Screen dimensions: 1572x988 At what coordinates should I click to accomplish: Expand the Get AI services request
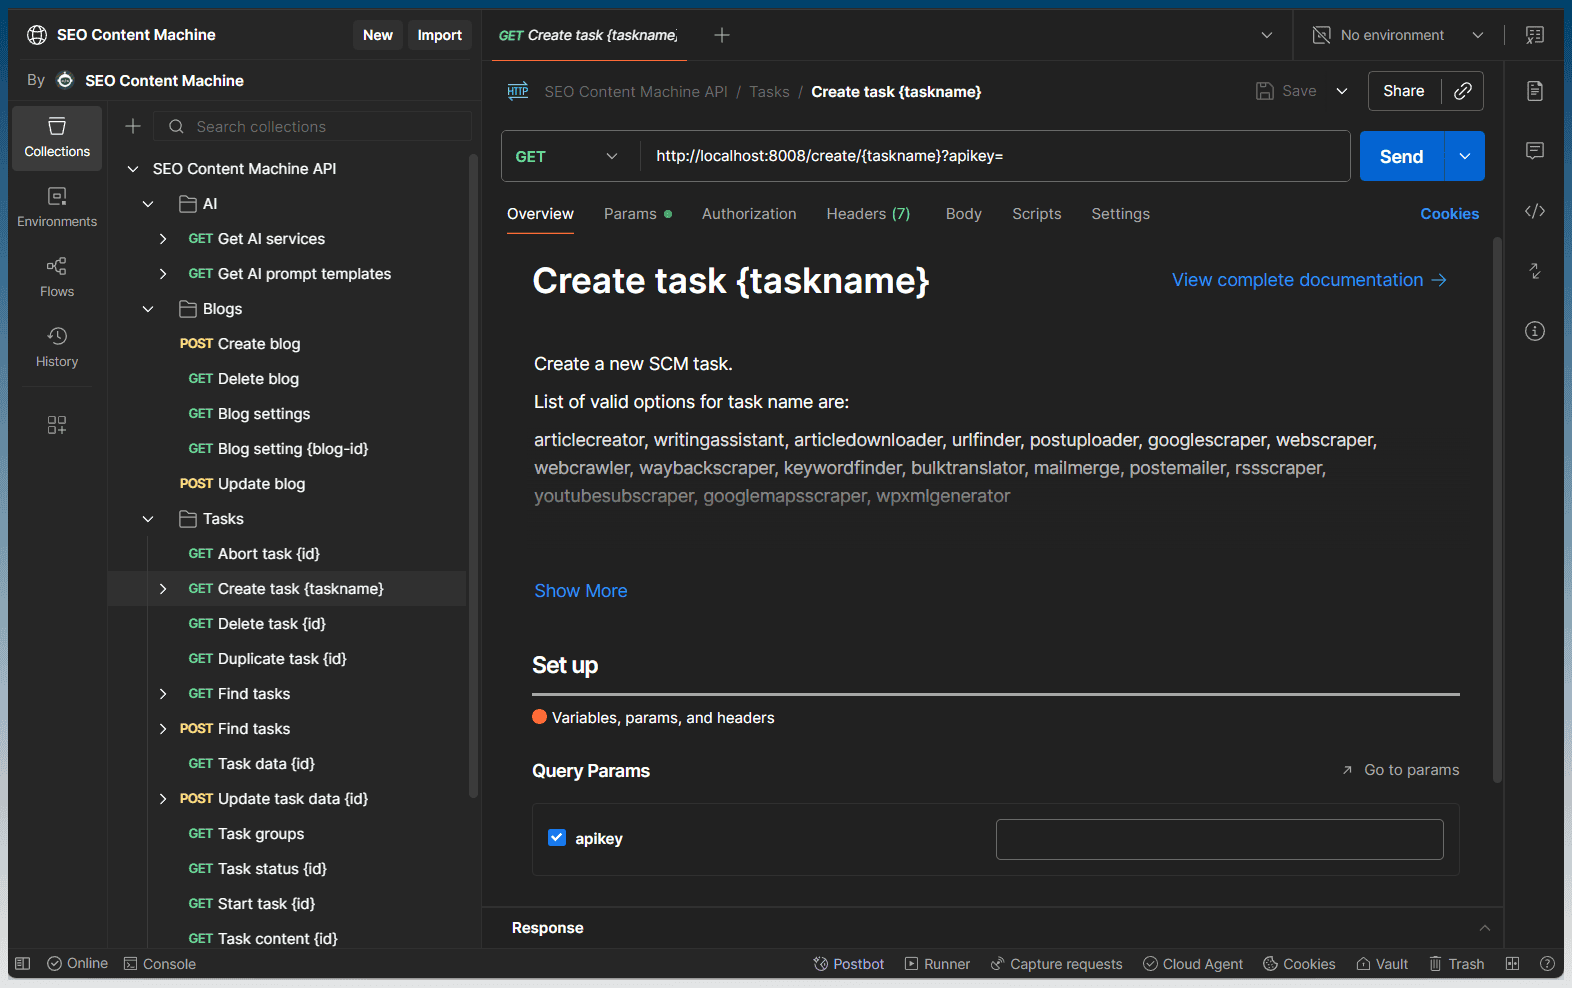[x=163, y=239]
